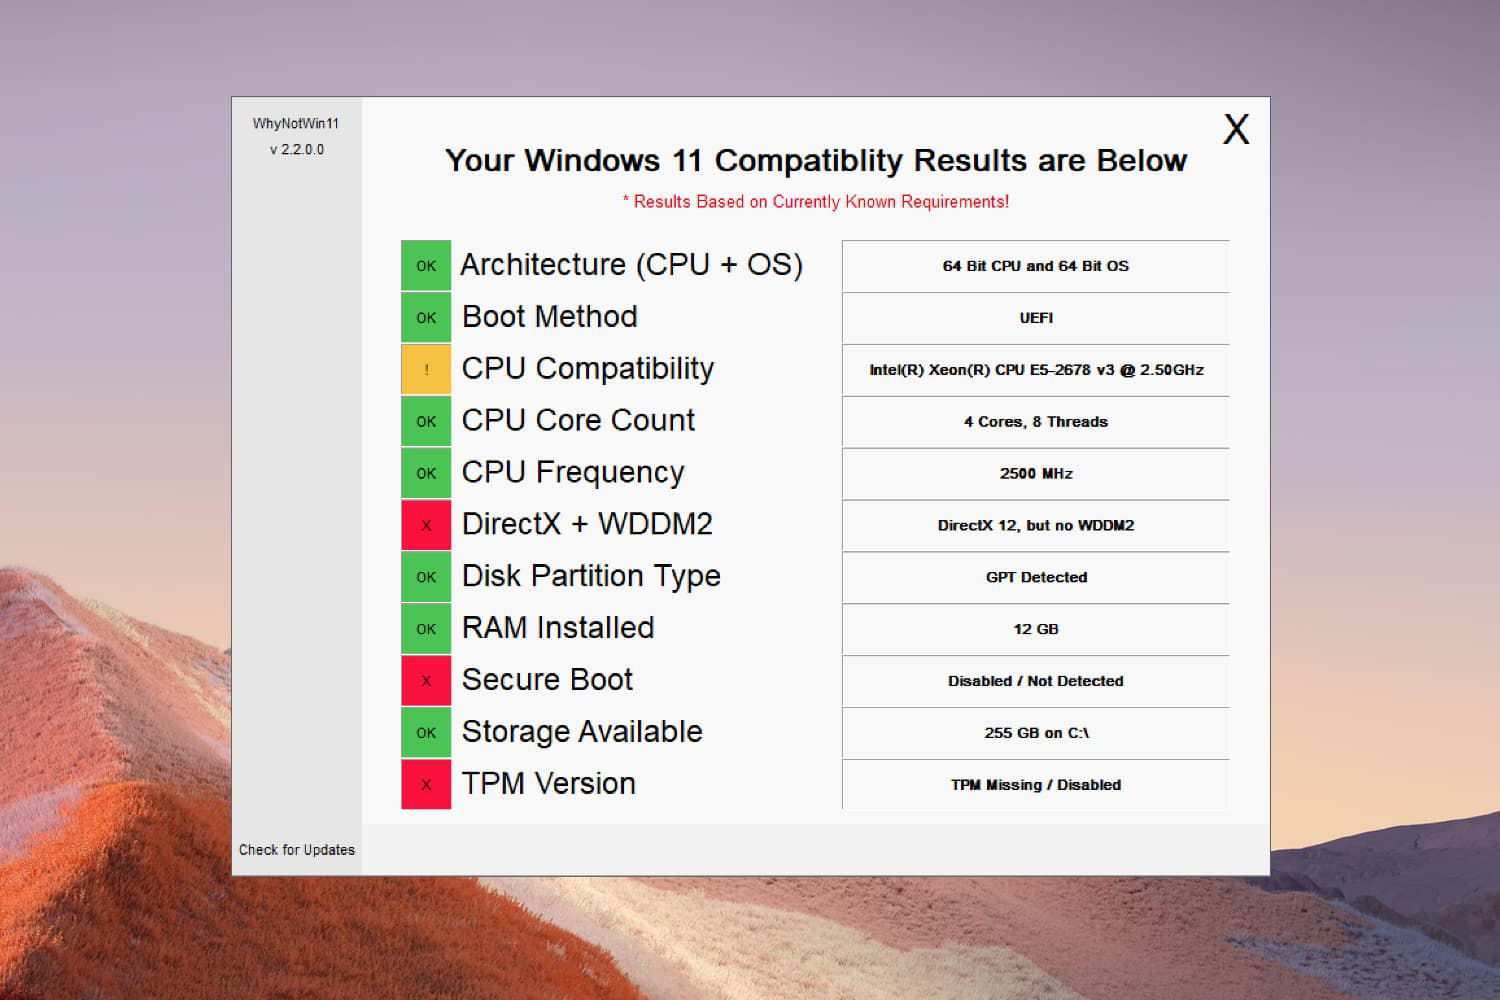
Task: Click the OK badge next to CPU Frequency
Action: [x=426, y=474]
